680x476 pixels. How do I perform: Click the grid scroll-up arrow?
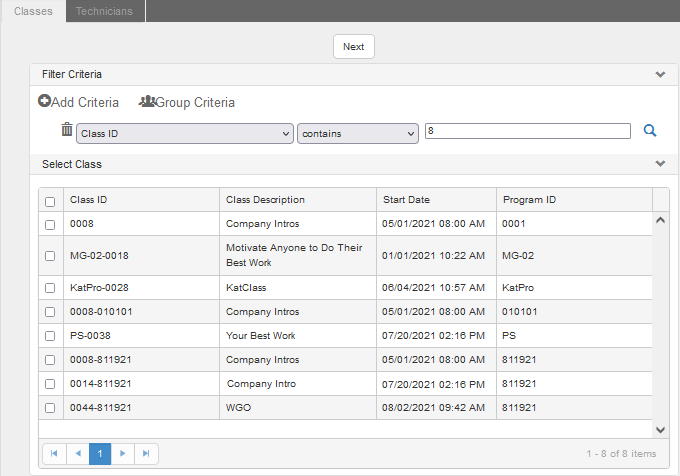pyautogui.click(x=660, y=220)
